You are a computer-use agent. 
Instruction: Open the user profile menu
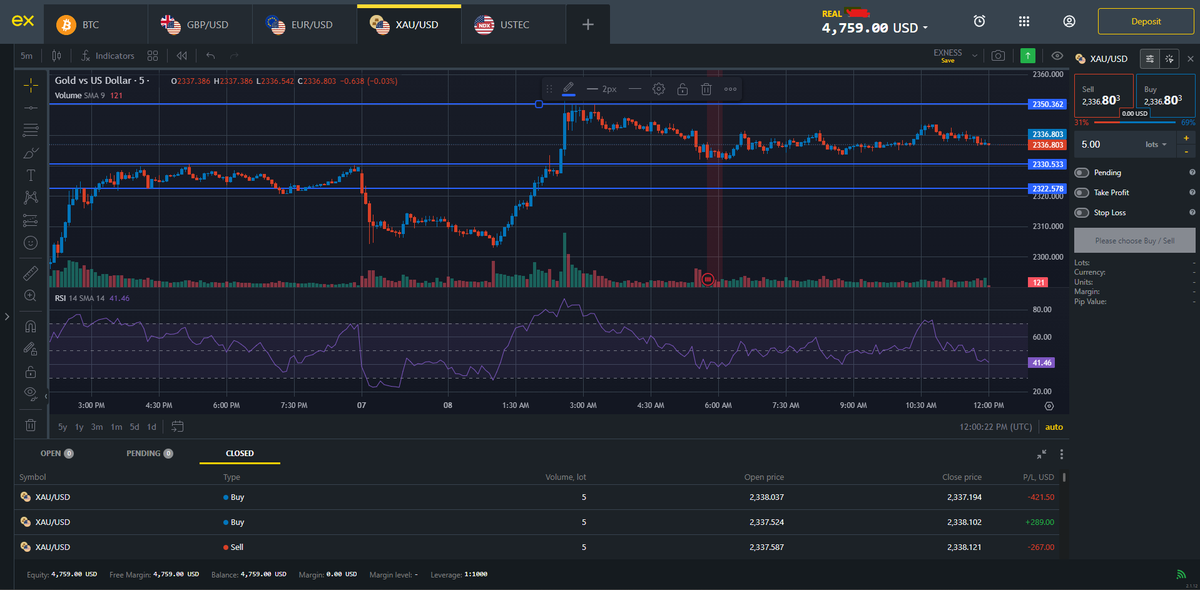click(1069, 21)
